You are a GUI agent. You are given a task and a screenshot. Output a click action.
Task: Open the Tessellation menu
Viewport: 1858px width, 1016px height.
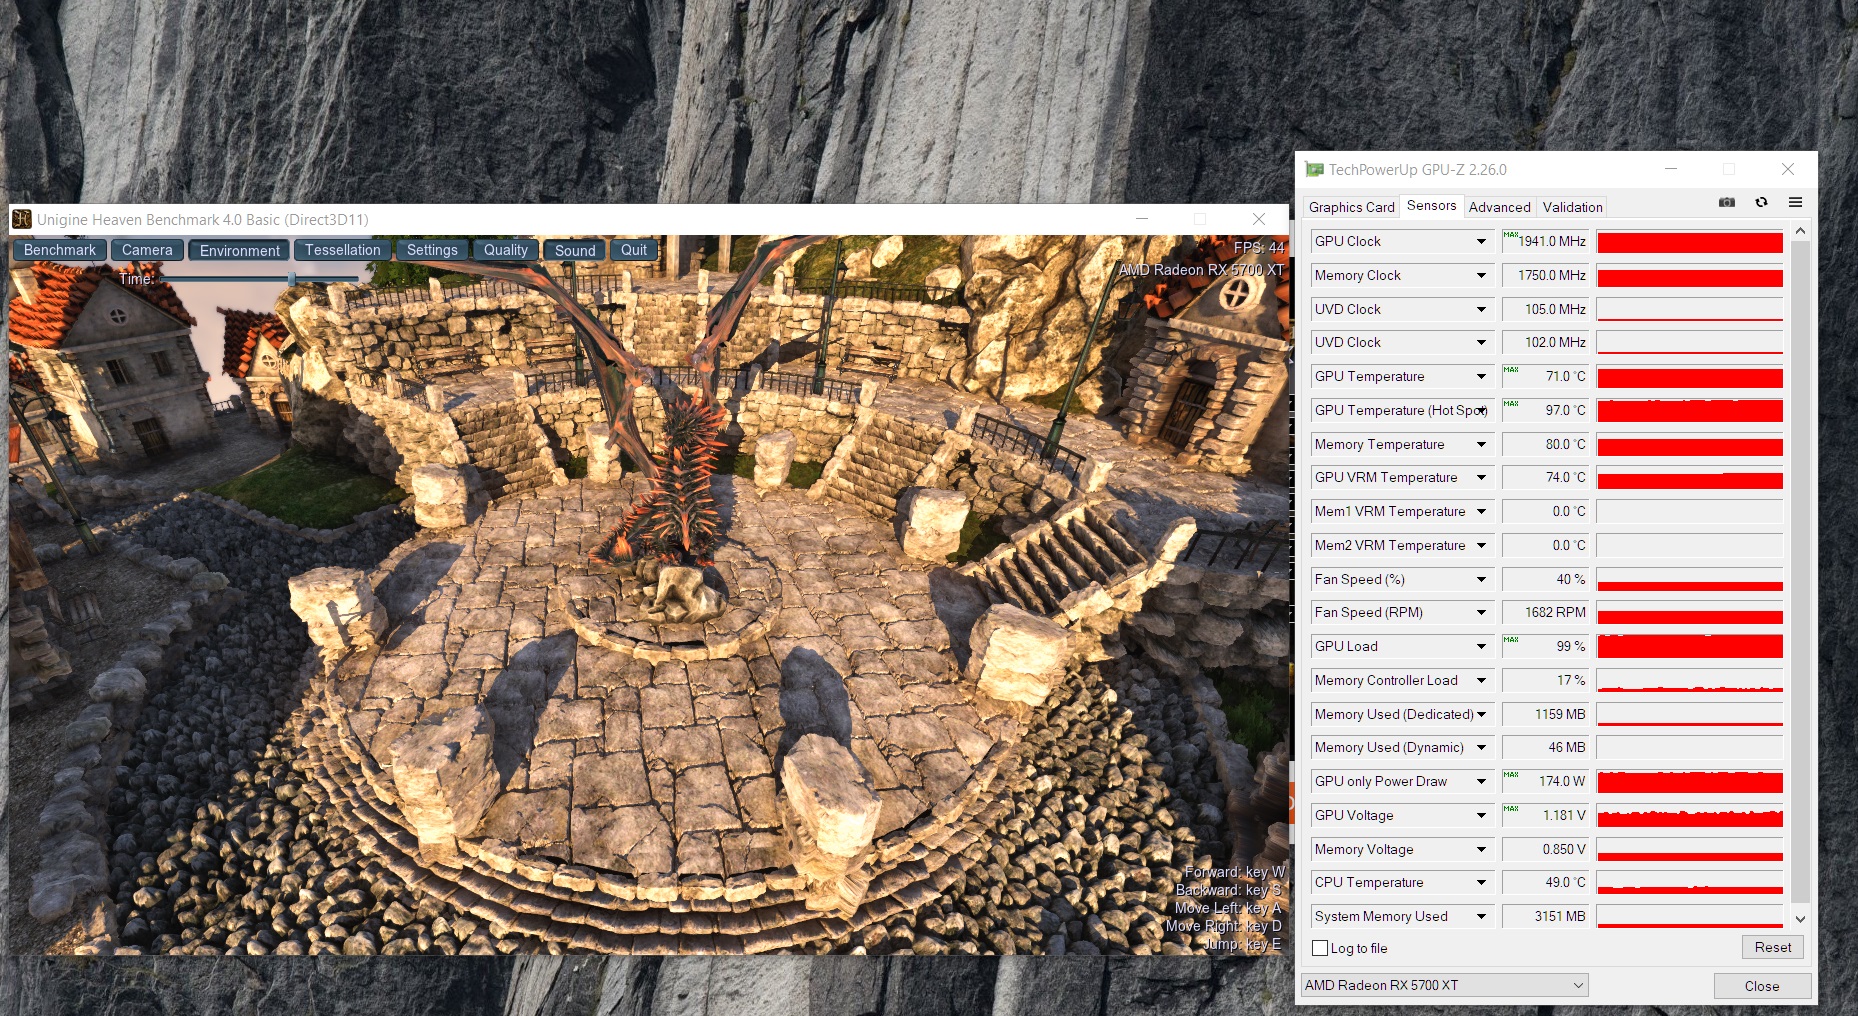click(x=343, y=250)
